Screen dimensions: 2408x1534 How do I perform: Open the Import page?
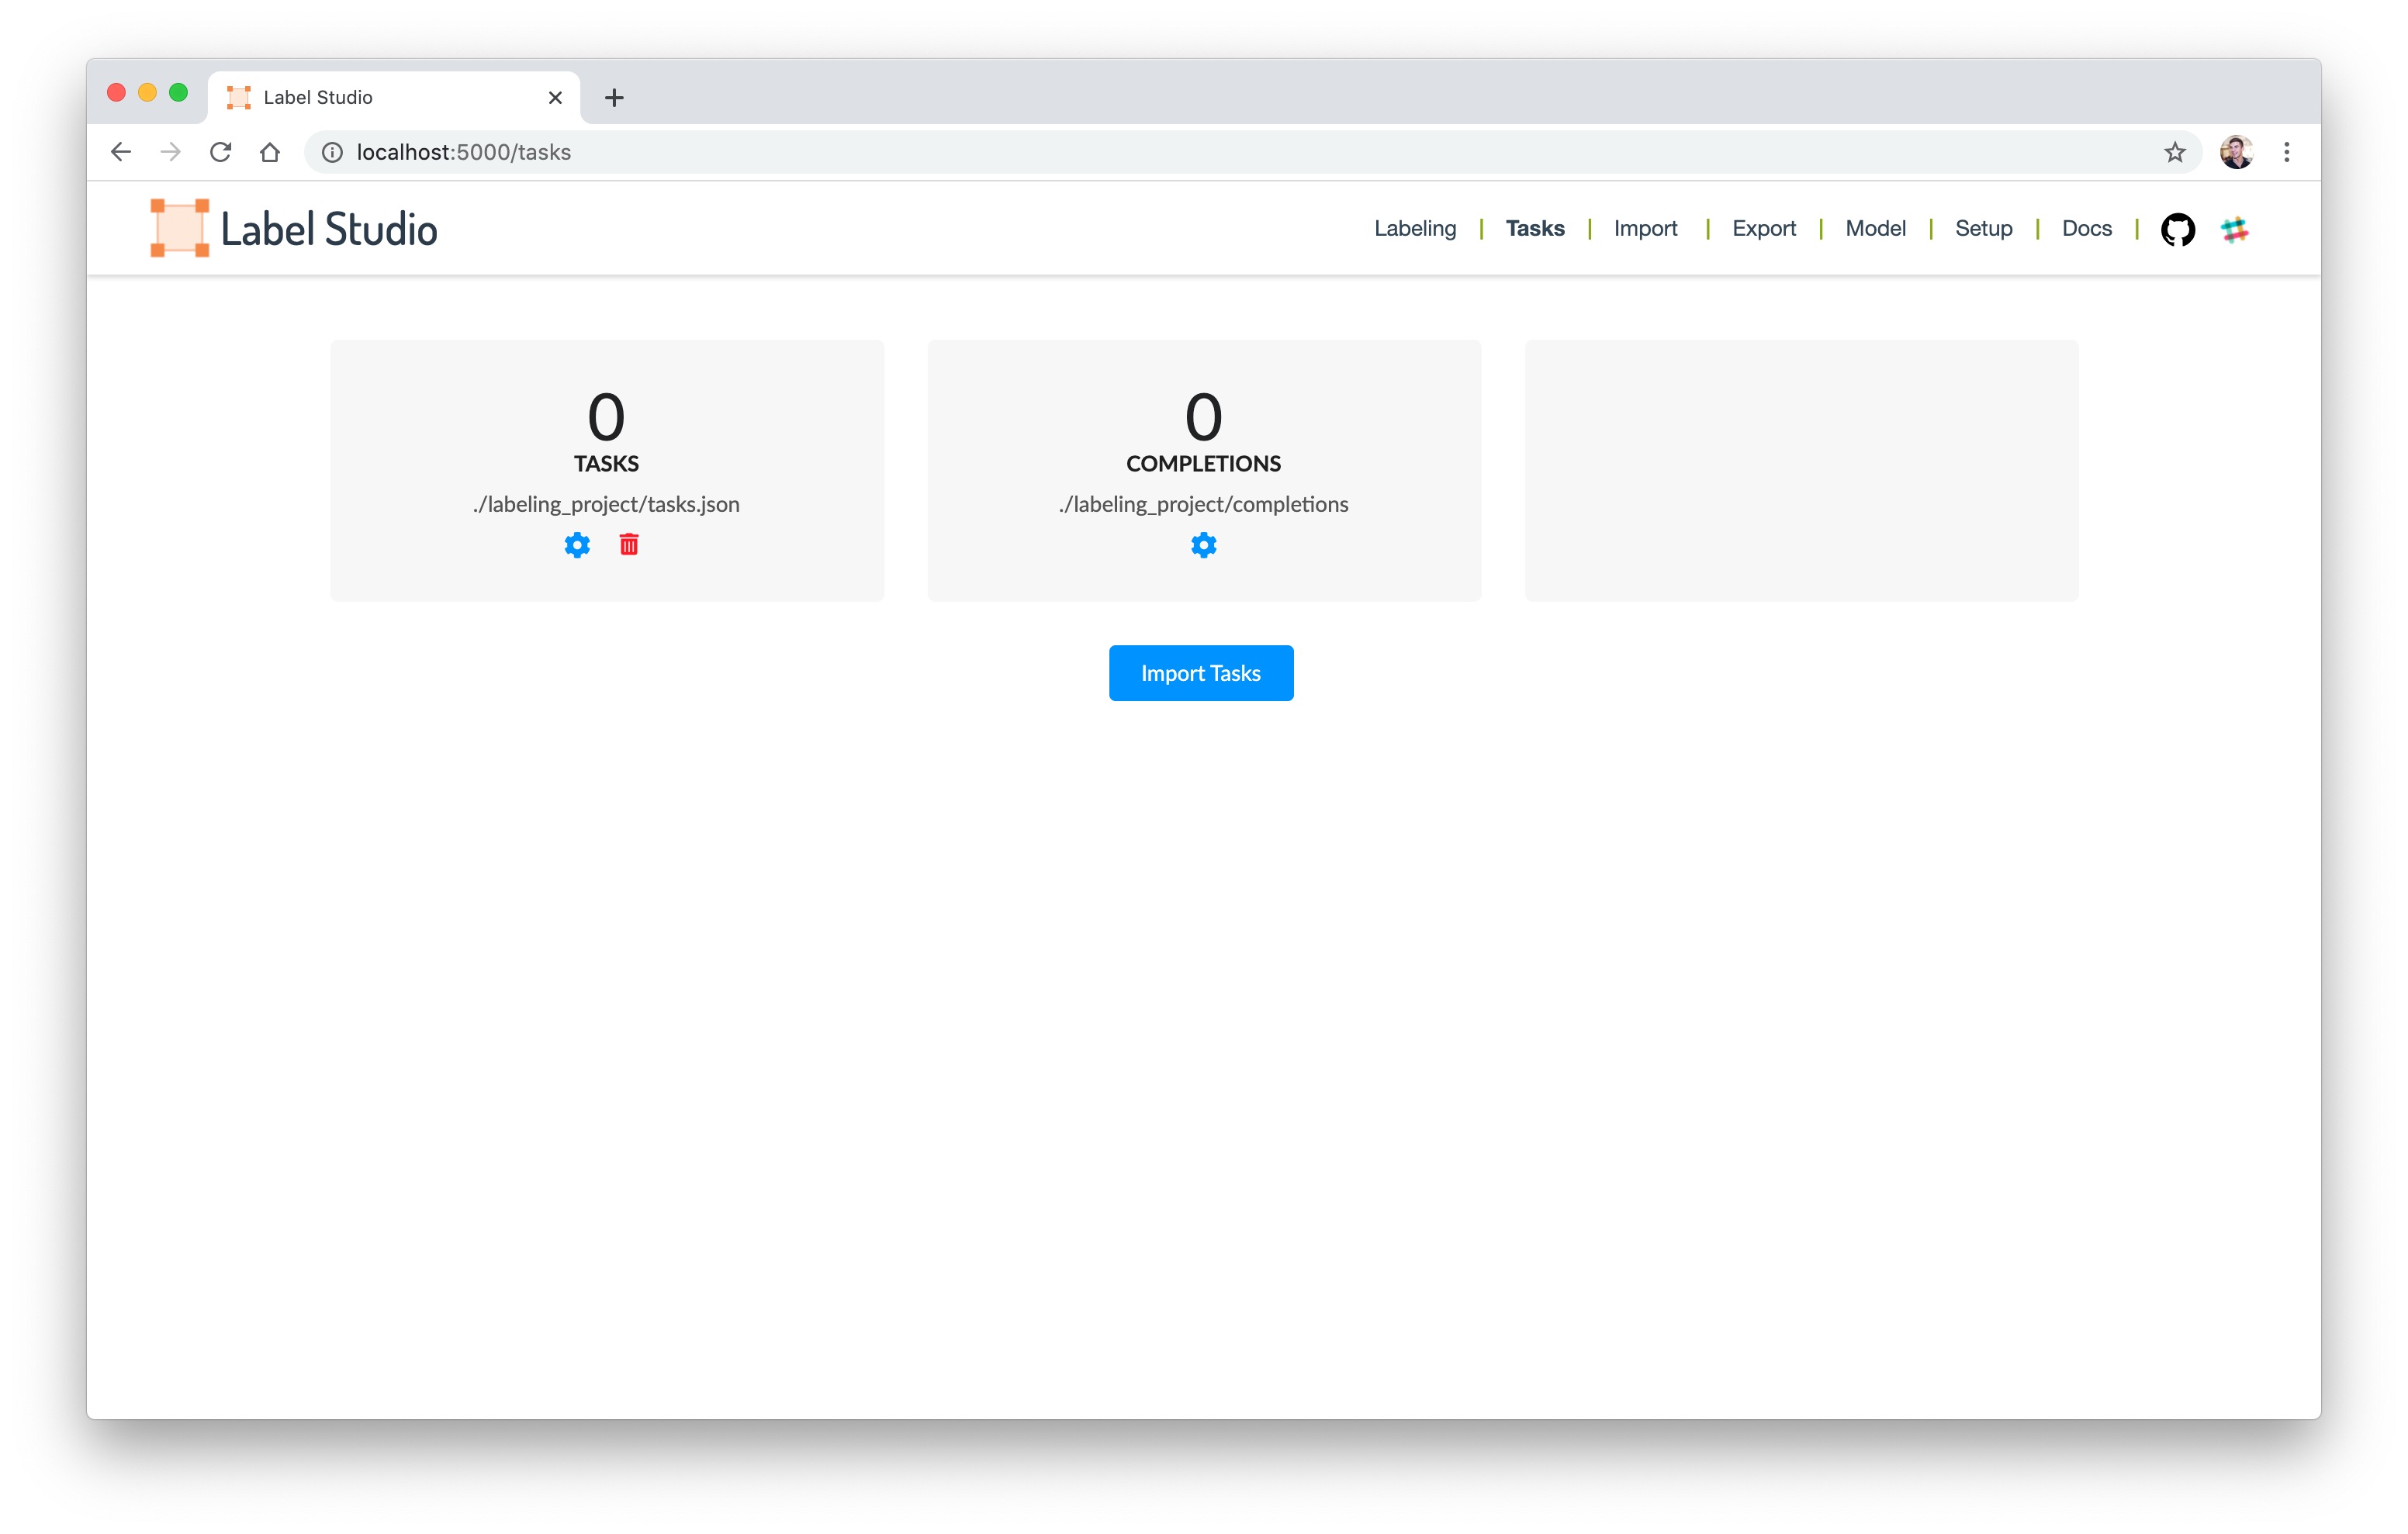pyautogui.click(x=1645, y=229)
